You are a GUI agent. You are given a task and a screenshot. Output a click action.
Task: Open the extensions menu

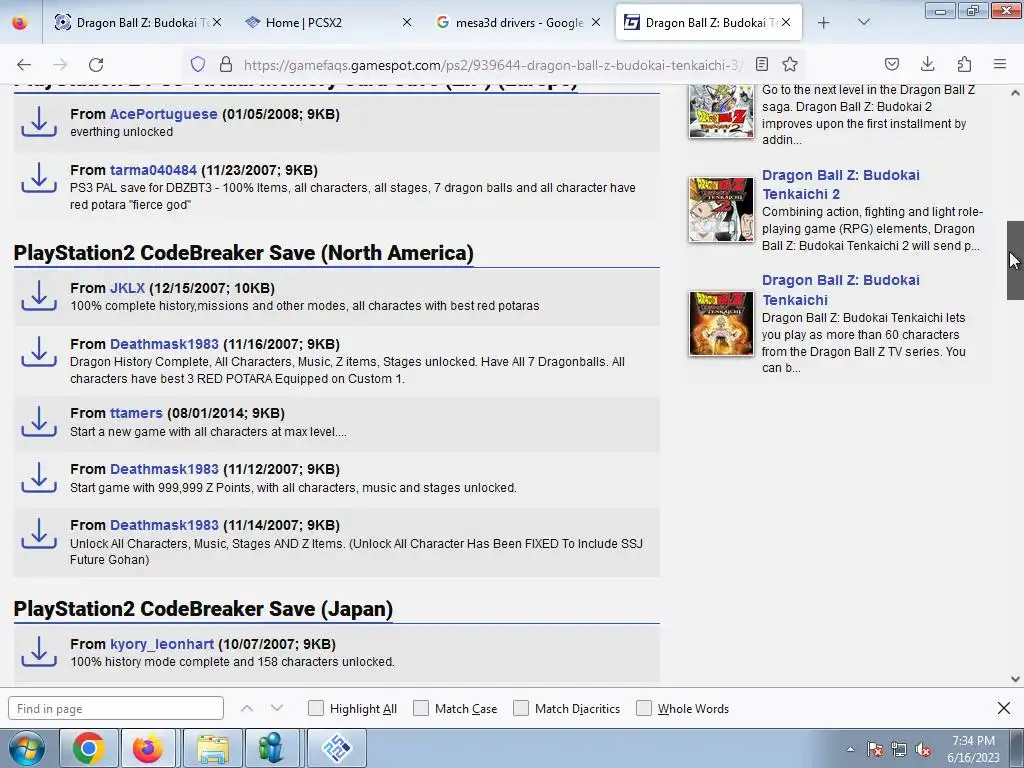964,64
